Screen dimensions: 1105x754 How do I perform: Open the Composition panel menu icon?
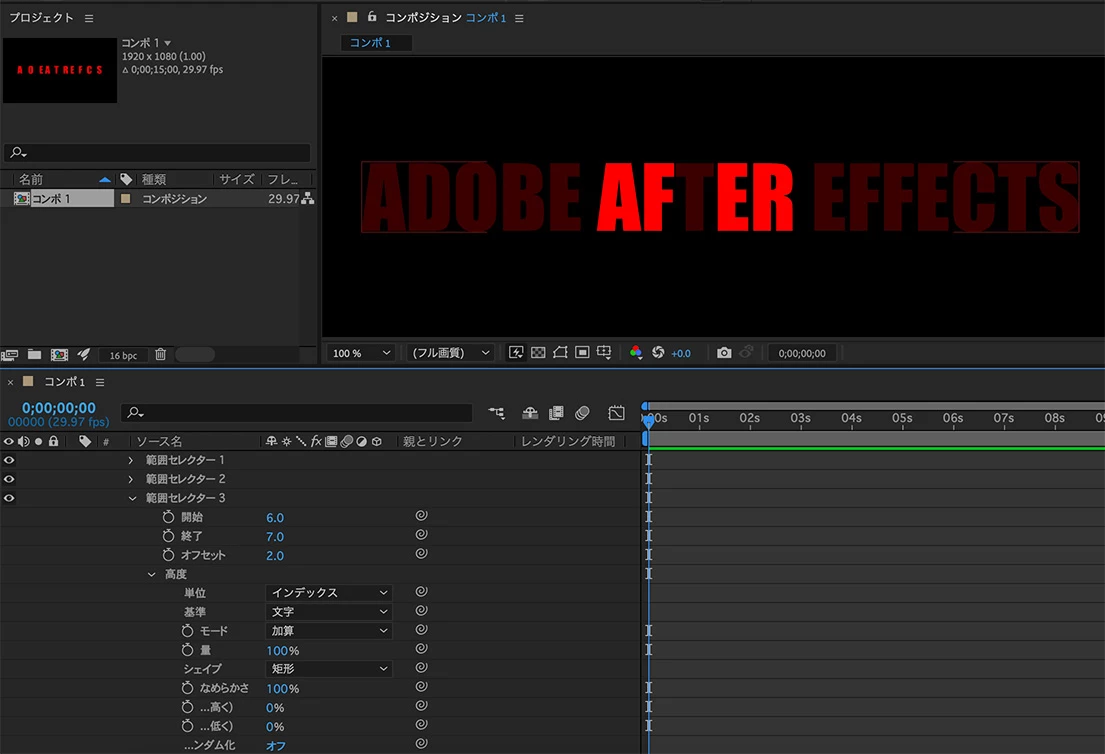(x=519, y=18)
